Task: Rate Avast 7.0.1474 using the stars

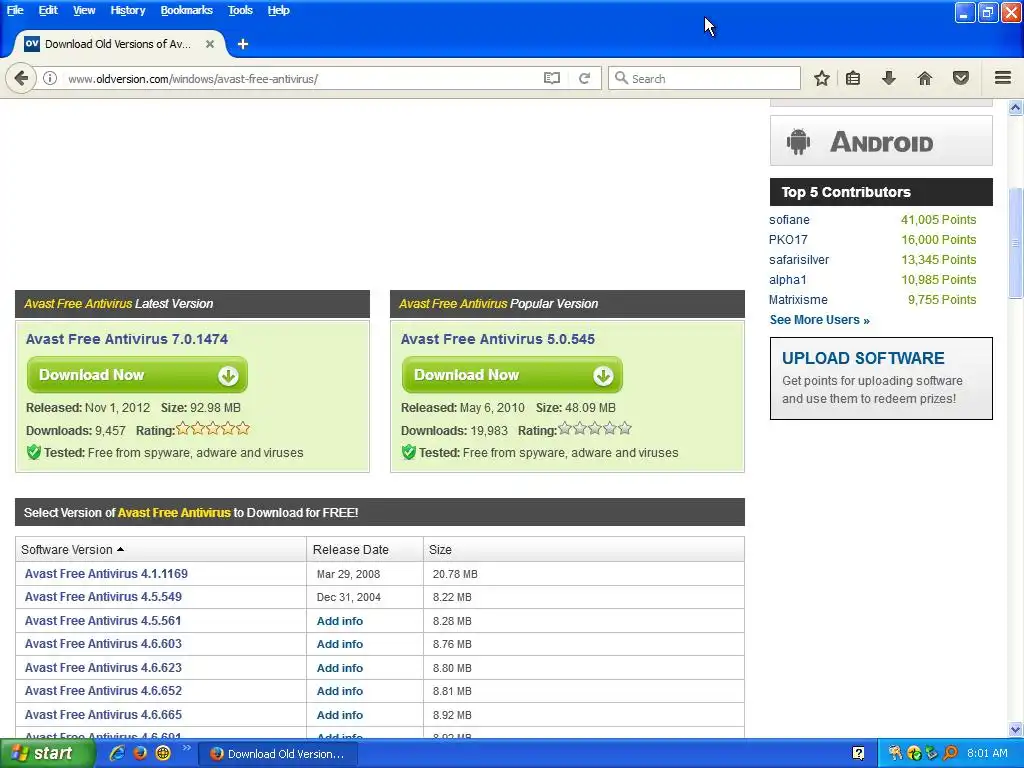Action: pos(213,429)
